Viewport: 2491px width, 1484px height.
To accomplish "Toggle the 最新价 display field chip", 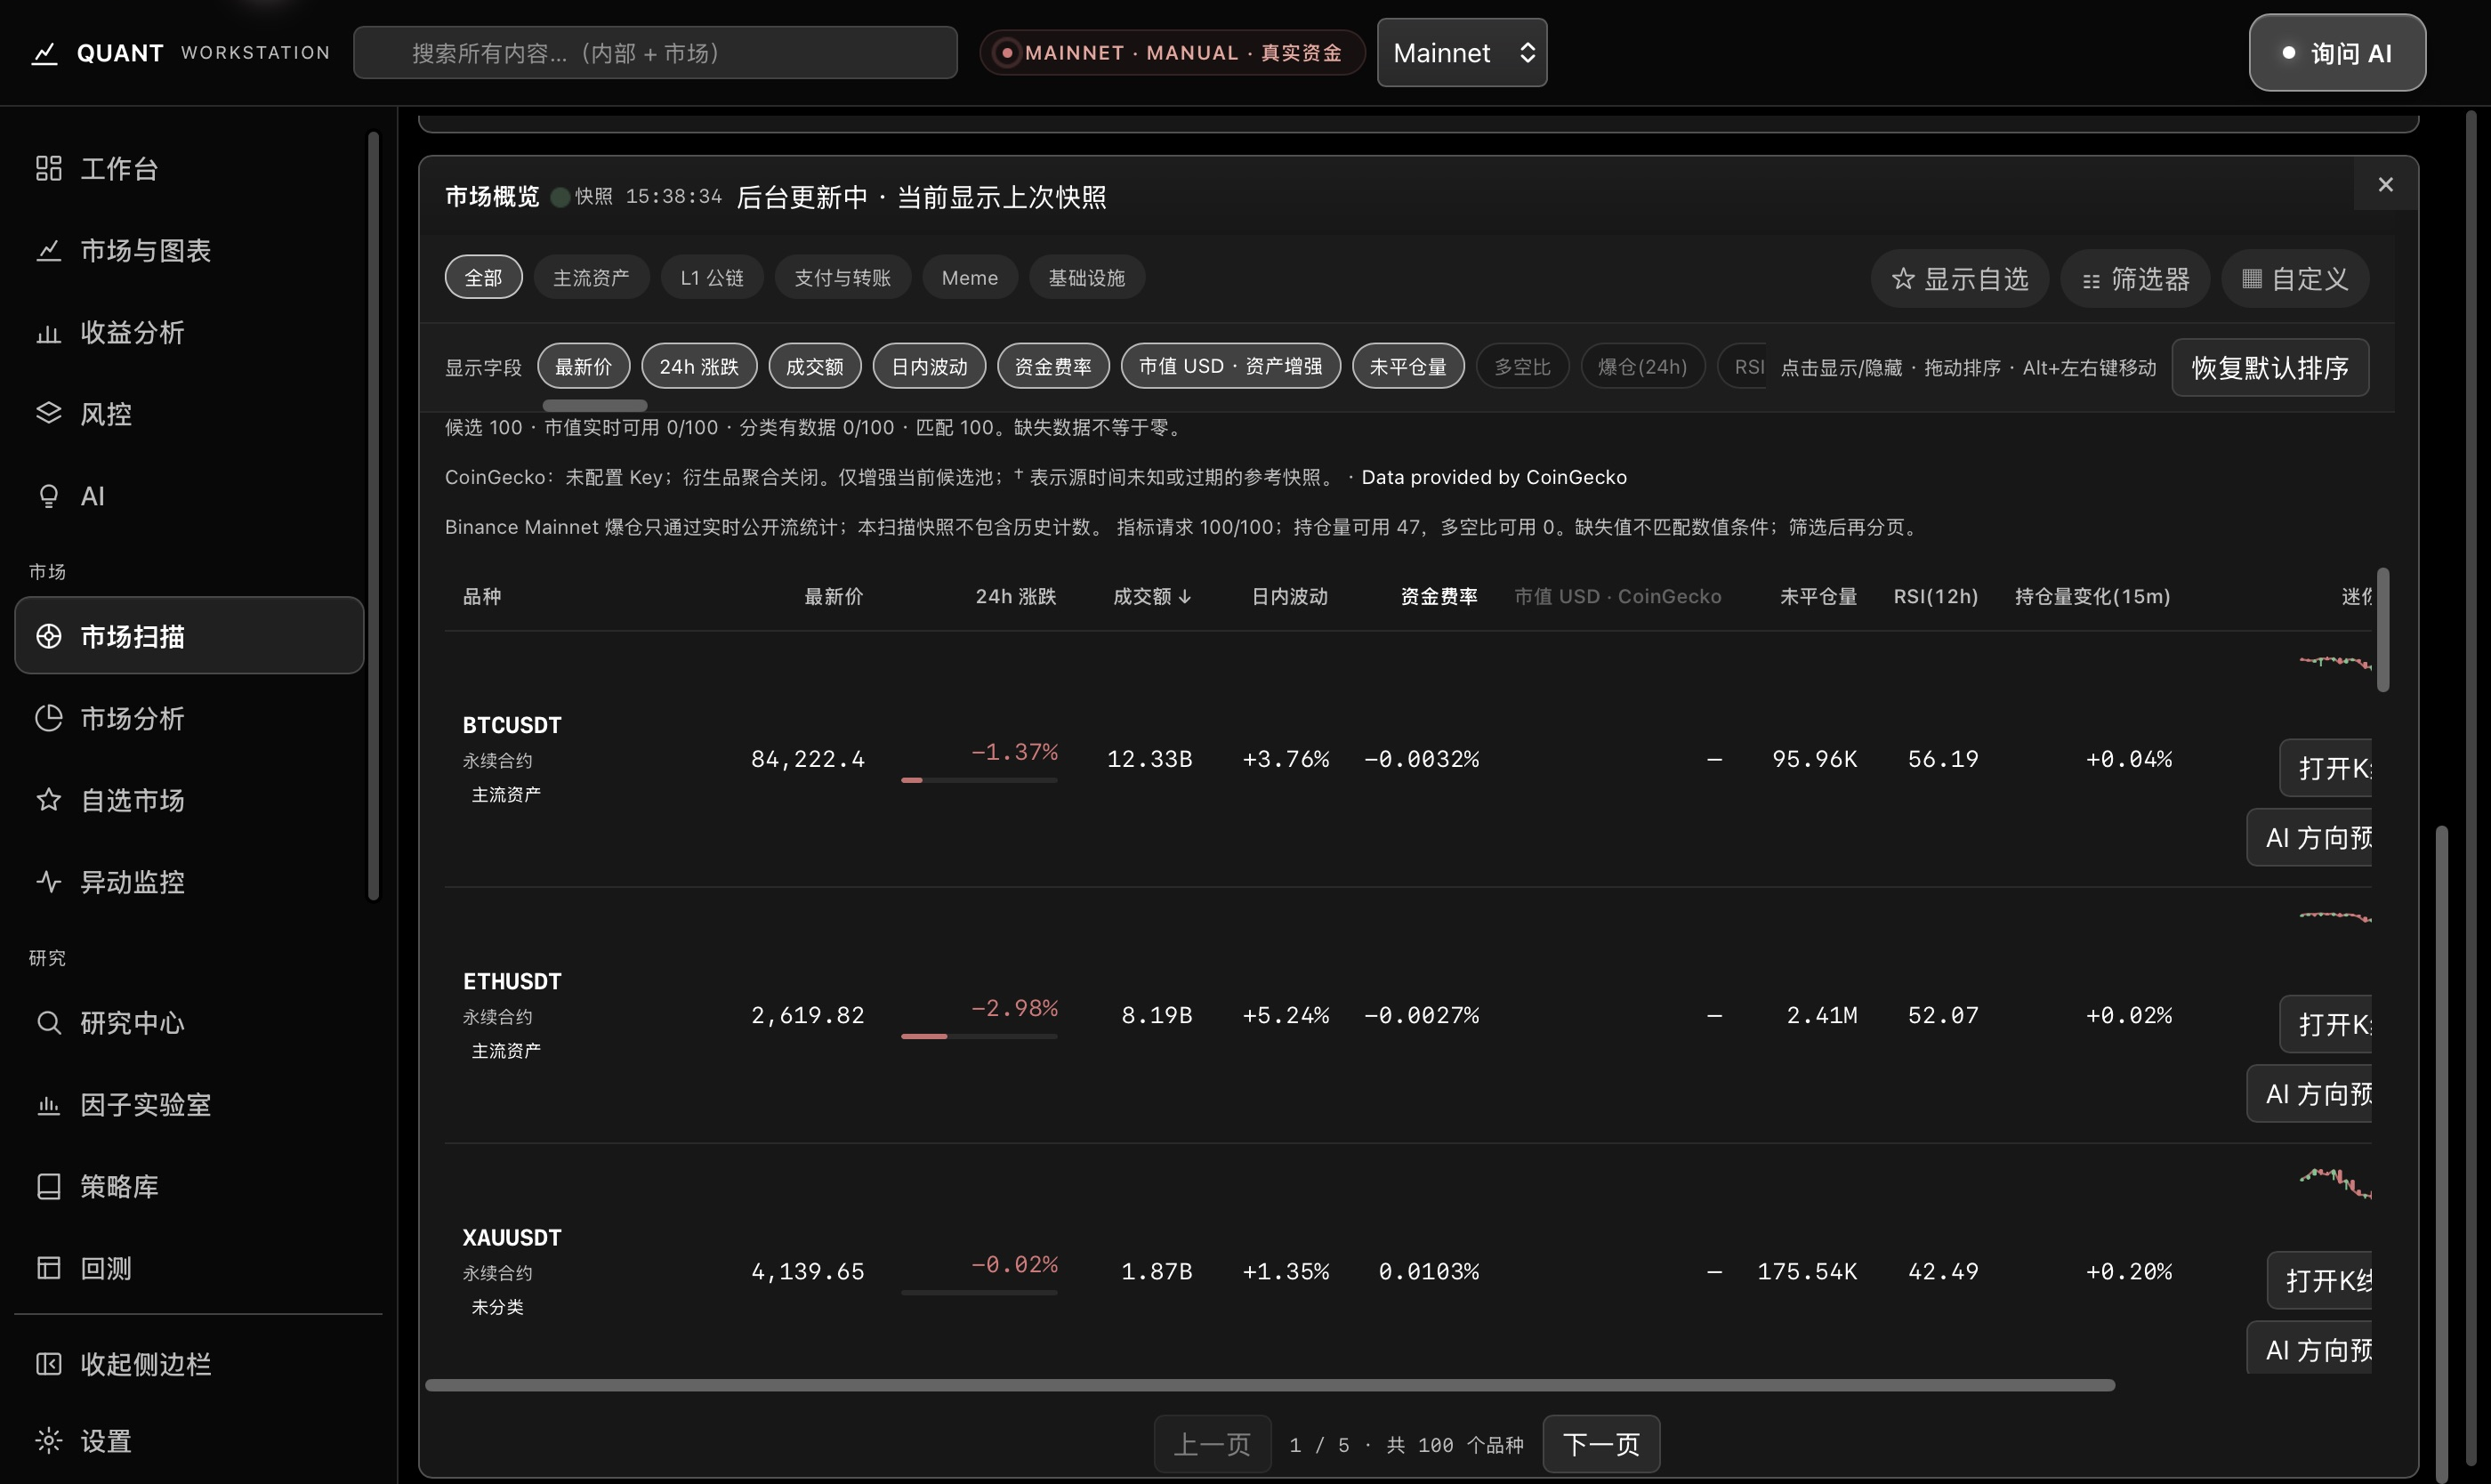I will [x=584, y=366].
